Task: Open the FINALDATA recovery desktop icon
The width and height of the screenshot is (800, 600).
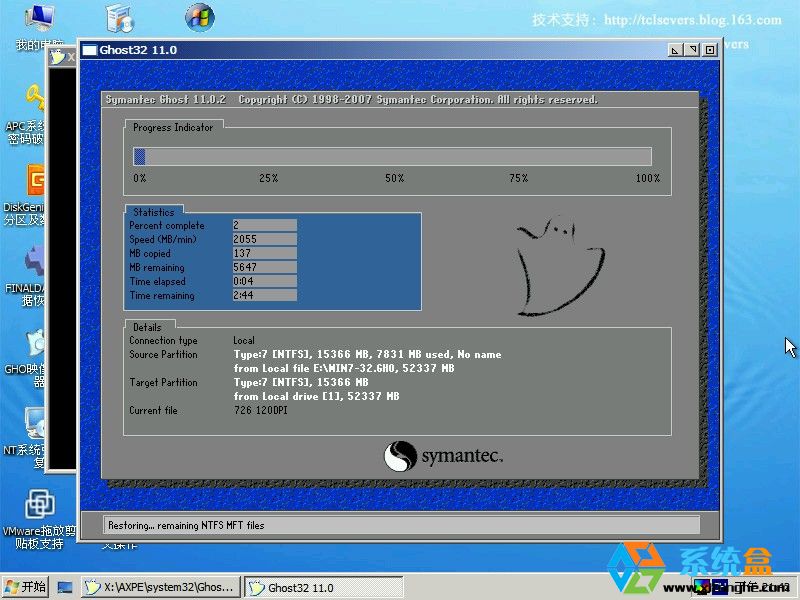Action: pyautogui.click(x=36, y=264)
